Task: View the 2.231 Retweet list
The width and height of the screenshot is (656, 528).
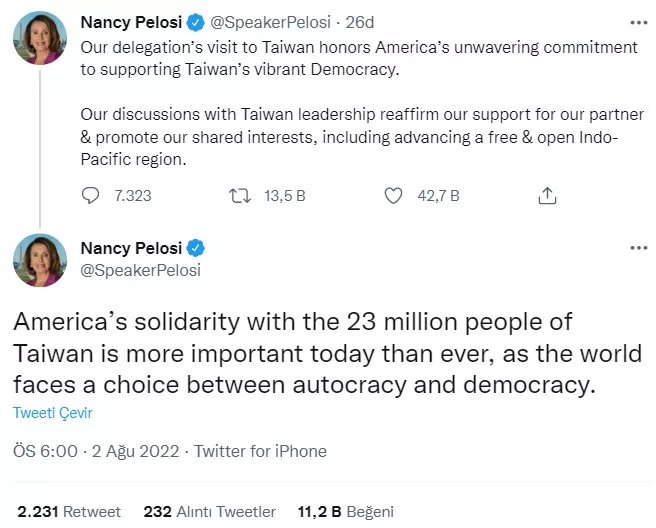Action: click(69, 511)
